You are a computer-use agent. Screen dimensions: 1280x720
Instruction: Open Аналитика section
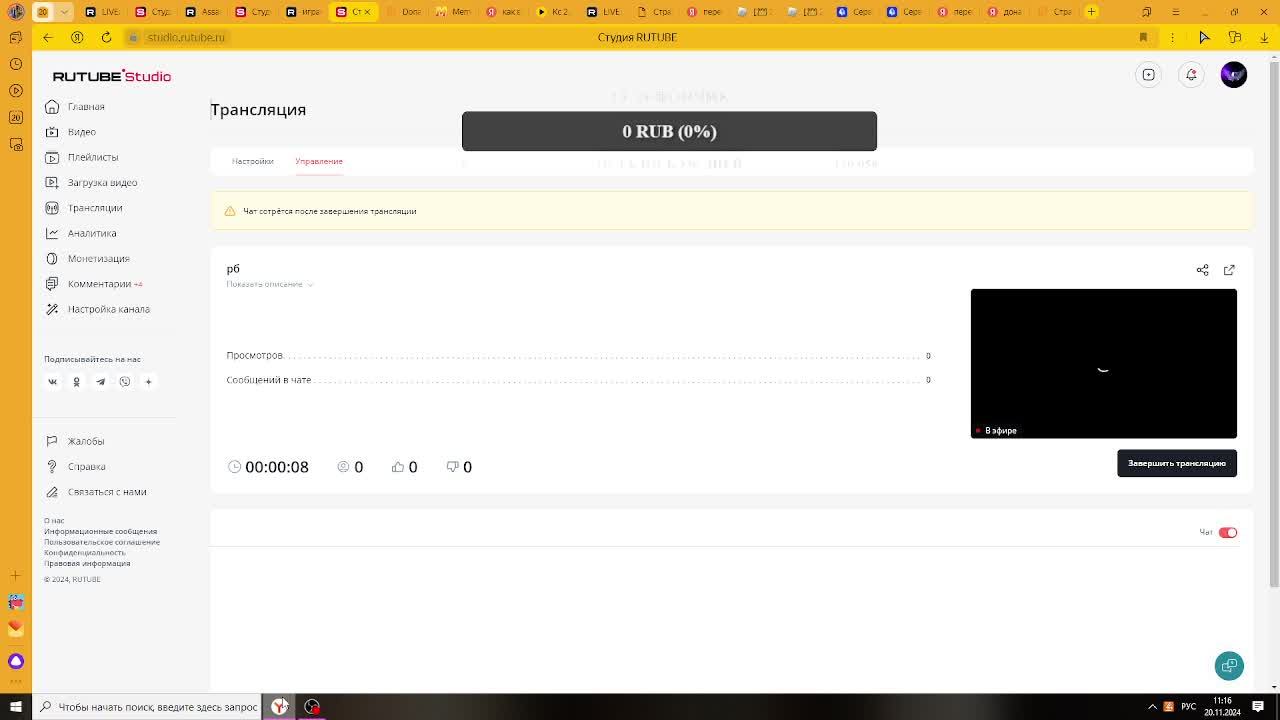80,233
